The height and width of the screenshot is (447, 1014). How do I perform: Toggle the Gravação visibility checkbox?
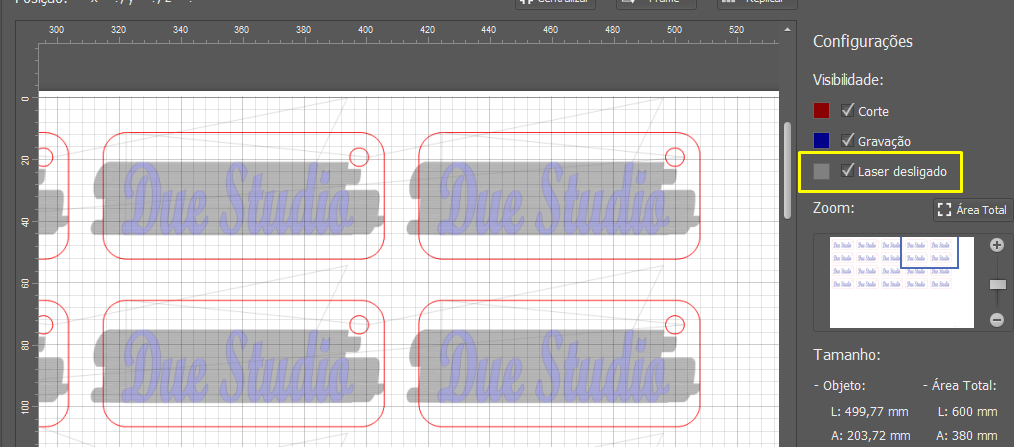click(x=847, y=140)
